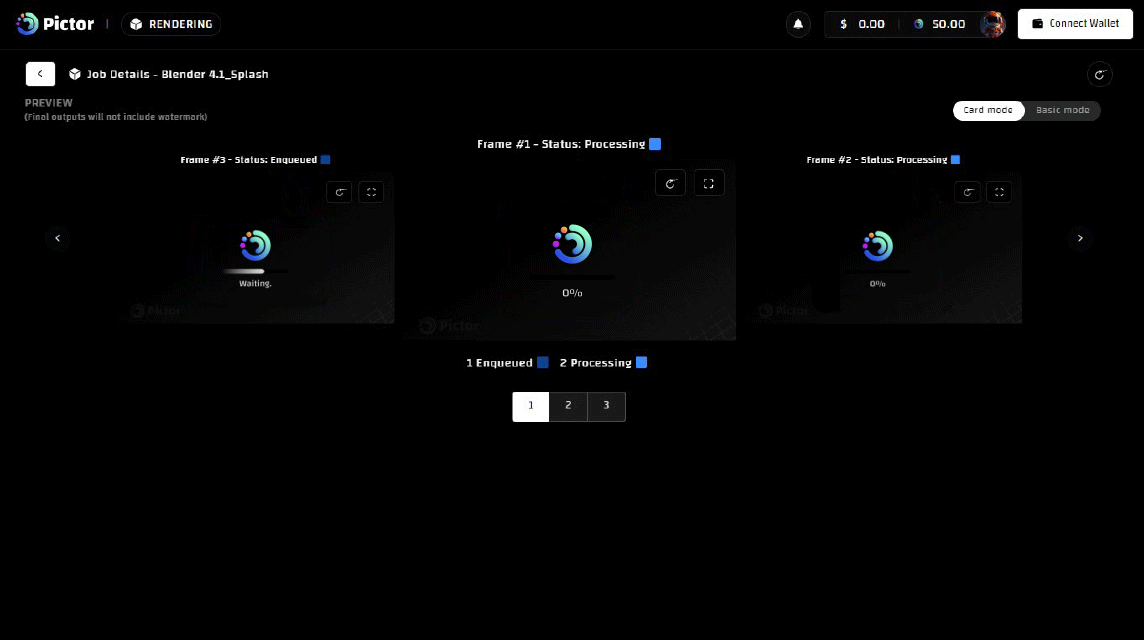1144x640 pixels.
Task: Go to page 1
Action: [x=530, y=406]
